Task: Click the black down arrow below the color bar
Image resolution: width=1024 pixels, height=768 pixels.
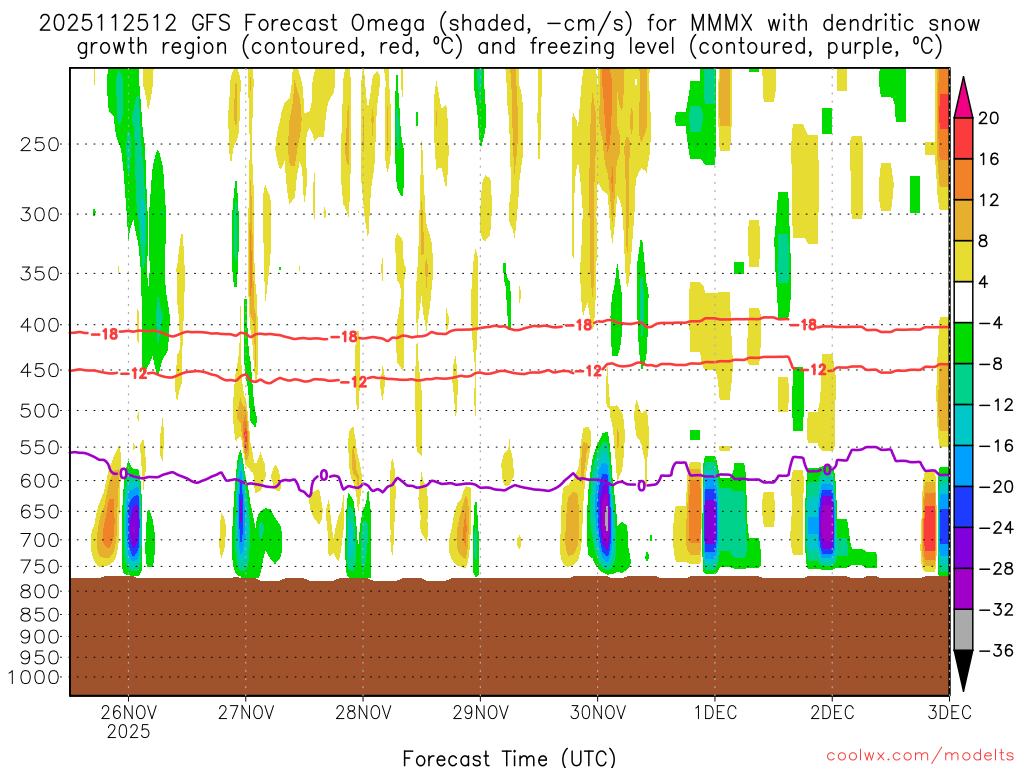Action: point(964,670)
